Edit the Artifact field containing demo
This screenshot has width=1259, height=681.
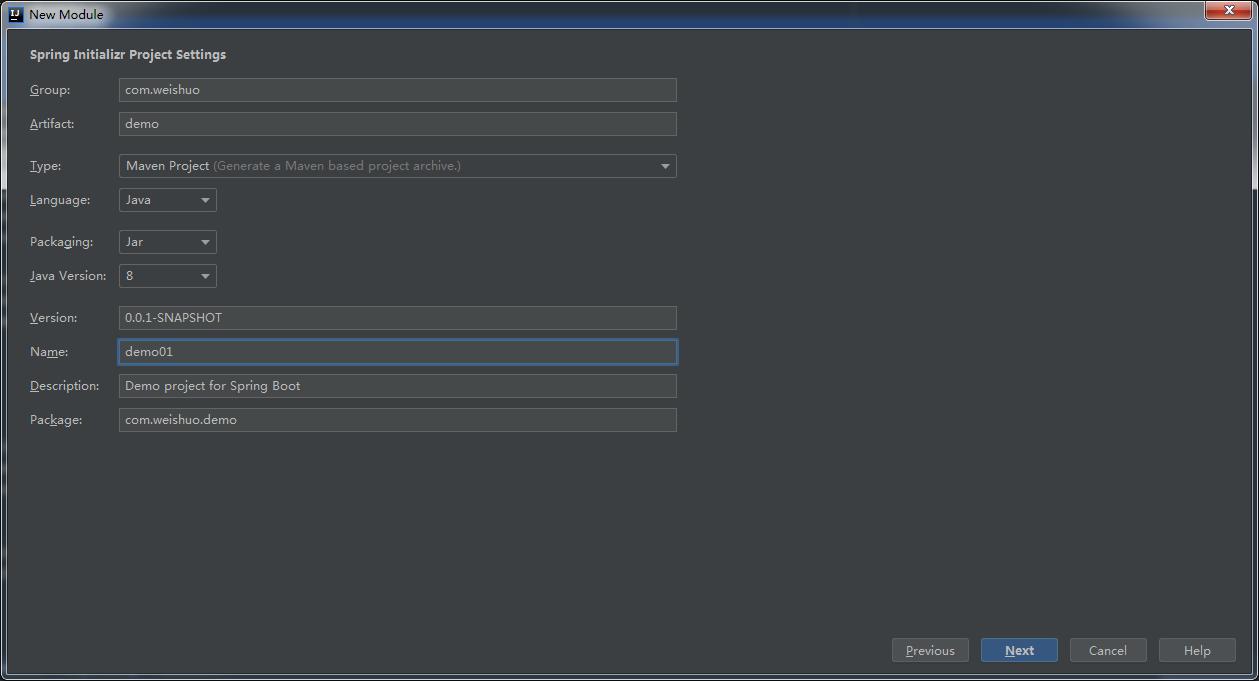[397, 124]
